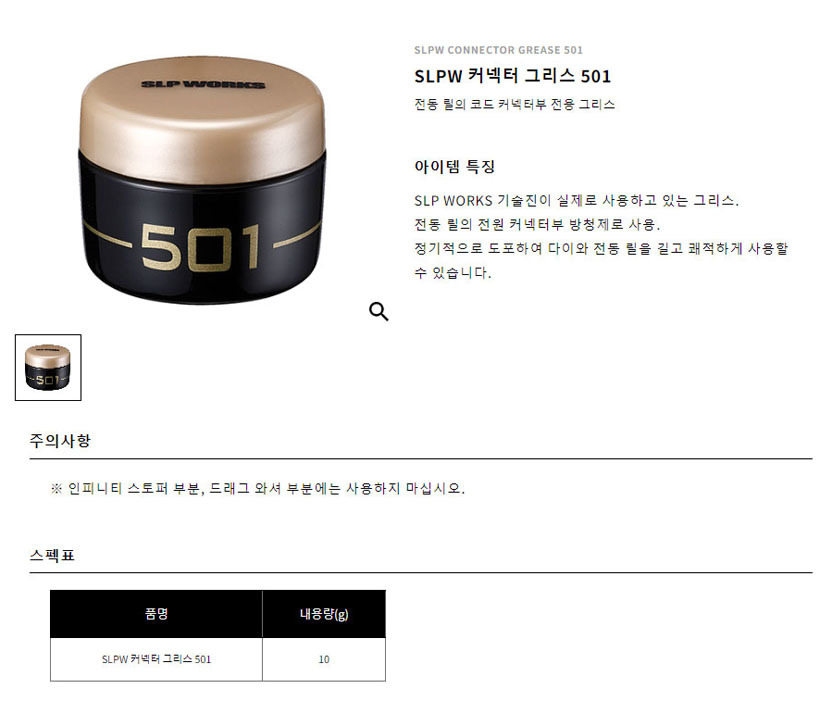Click the 정기적으로 도포하여 description line
This screenshot has width=820, height=701.
601,260
